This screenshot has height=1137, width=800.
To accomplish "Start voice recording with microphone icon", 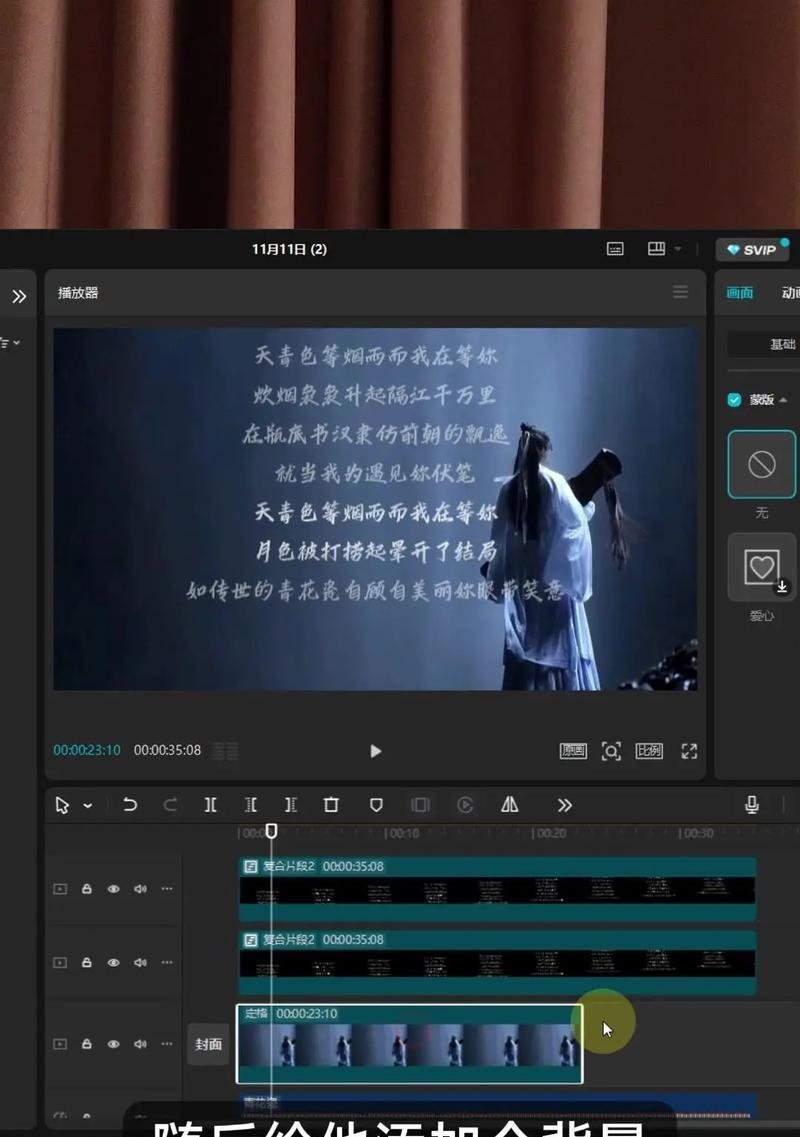I will (x=752, y=804).
